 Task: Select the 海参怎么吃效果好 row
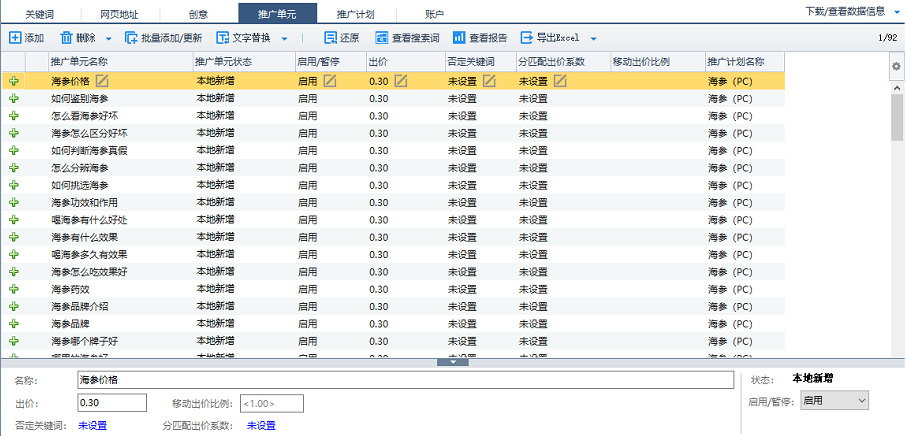coord(393,272)
